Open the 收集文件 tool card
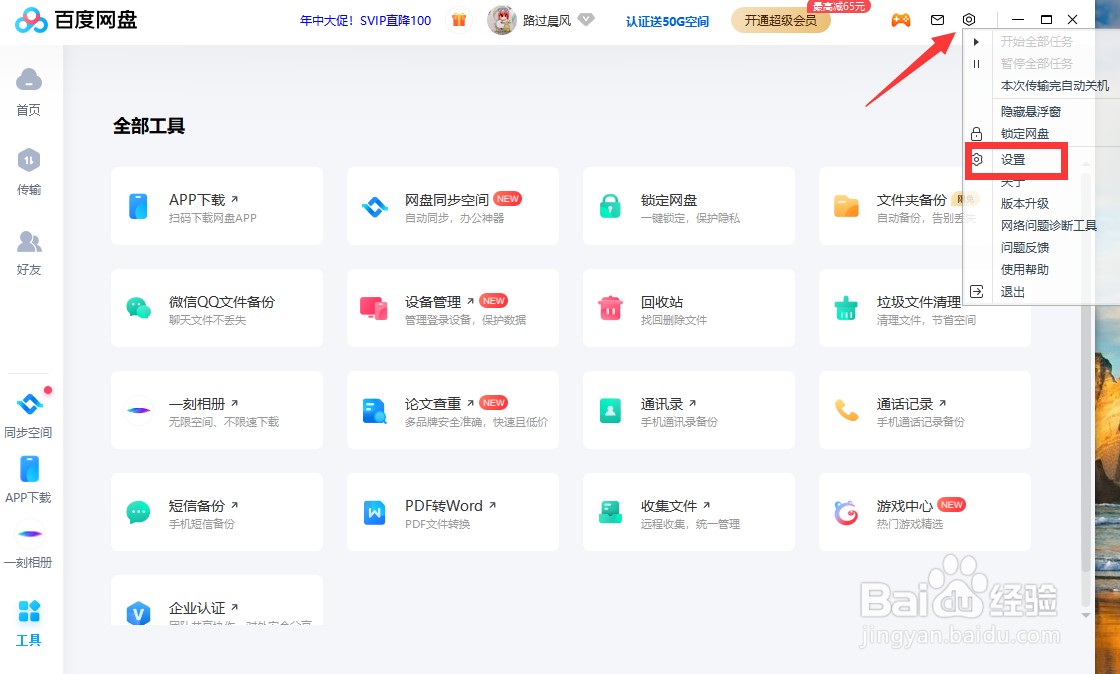This screenshot has height=674, width=1120. coord(689,512)
